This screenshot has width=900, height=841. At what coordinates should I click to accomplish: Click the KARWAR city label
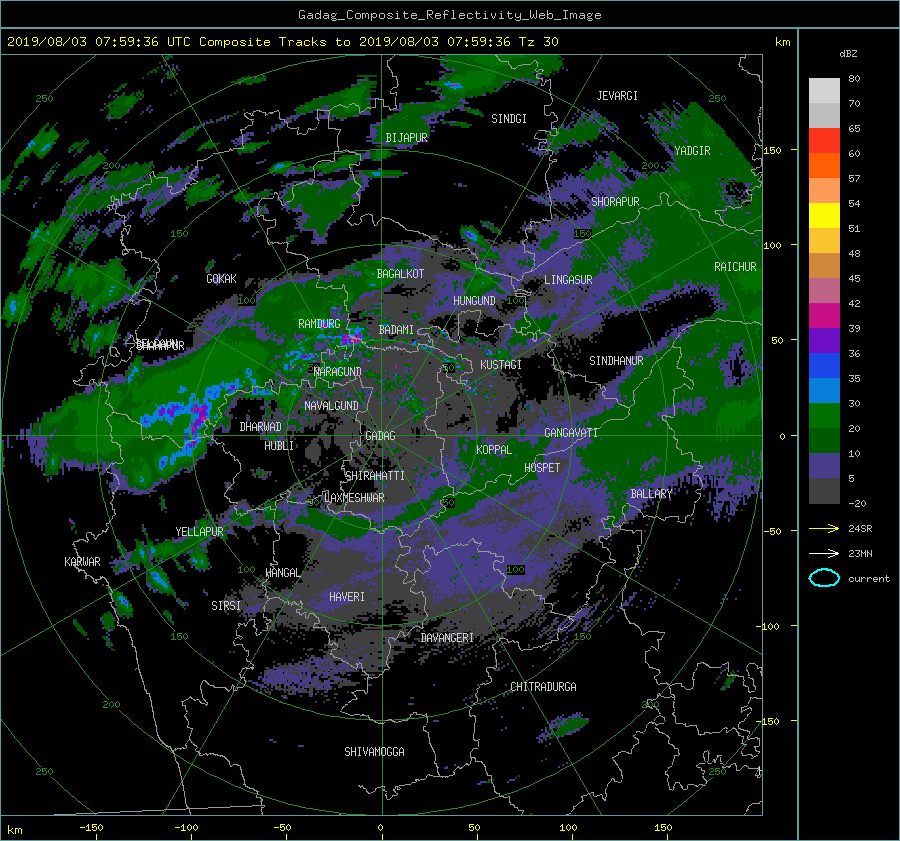(x=82, y=562)
